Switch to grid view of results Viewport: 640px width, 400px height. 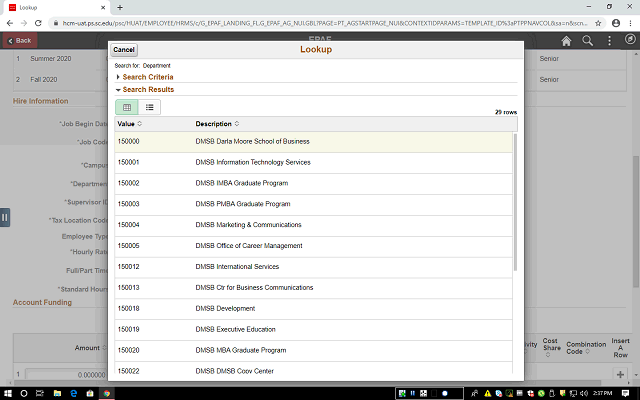point(127,107)
